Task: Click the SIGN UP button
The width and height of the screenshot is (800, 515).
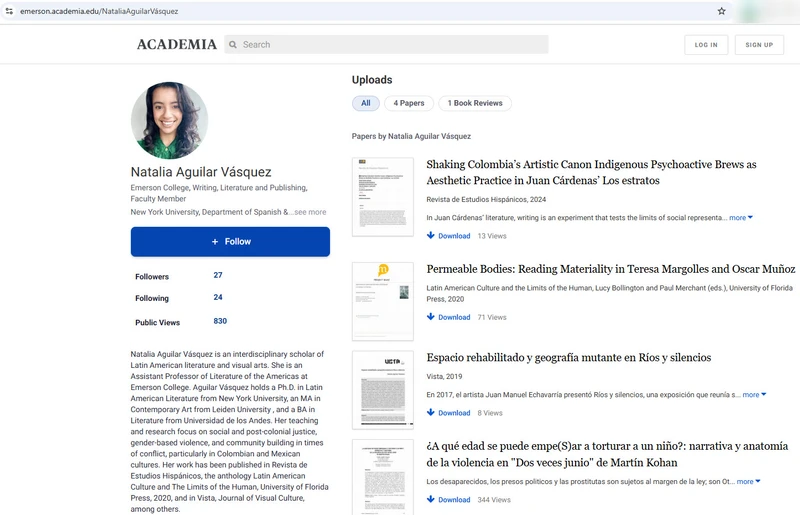Action: point(759,45)
